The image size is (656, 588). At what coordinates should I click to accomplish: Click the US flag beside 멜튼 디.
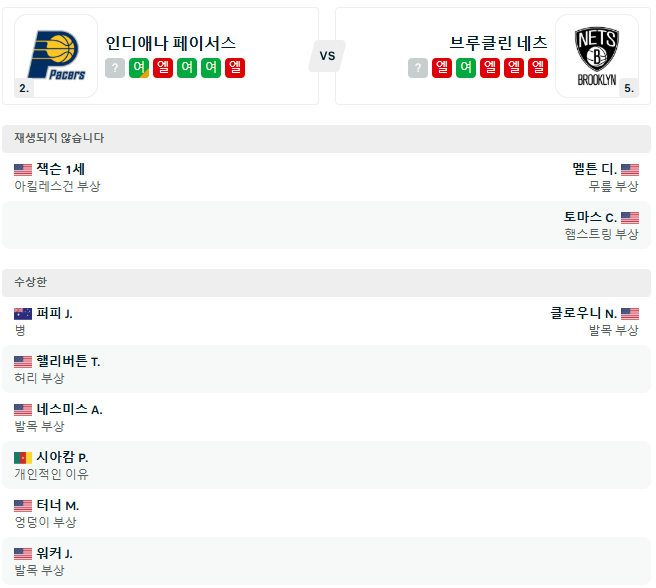coord(630,170)
